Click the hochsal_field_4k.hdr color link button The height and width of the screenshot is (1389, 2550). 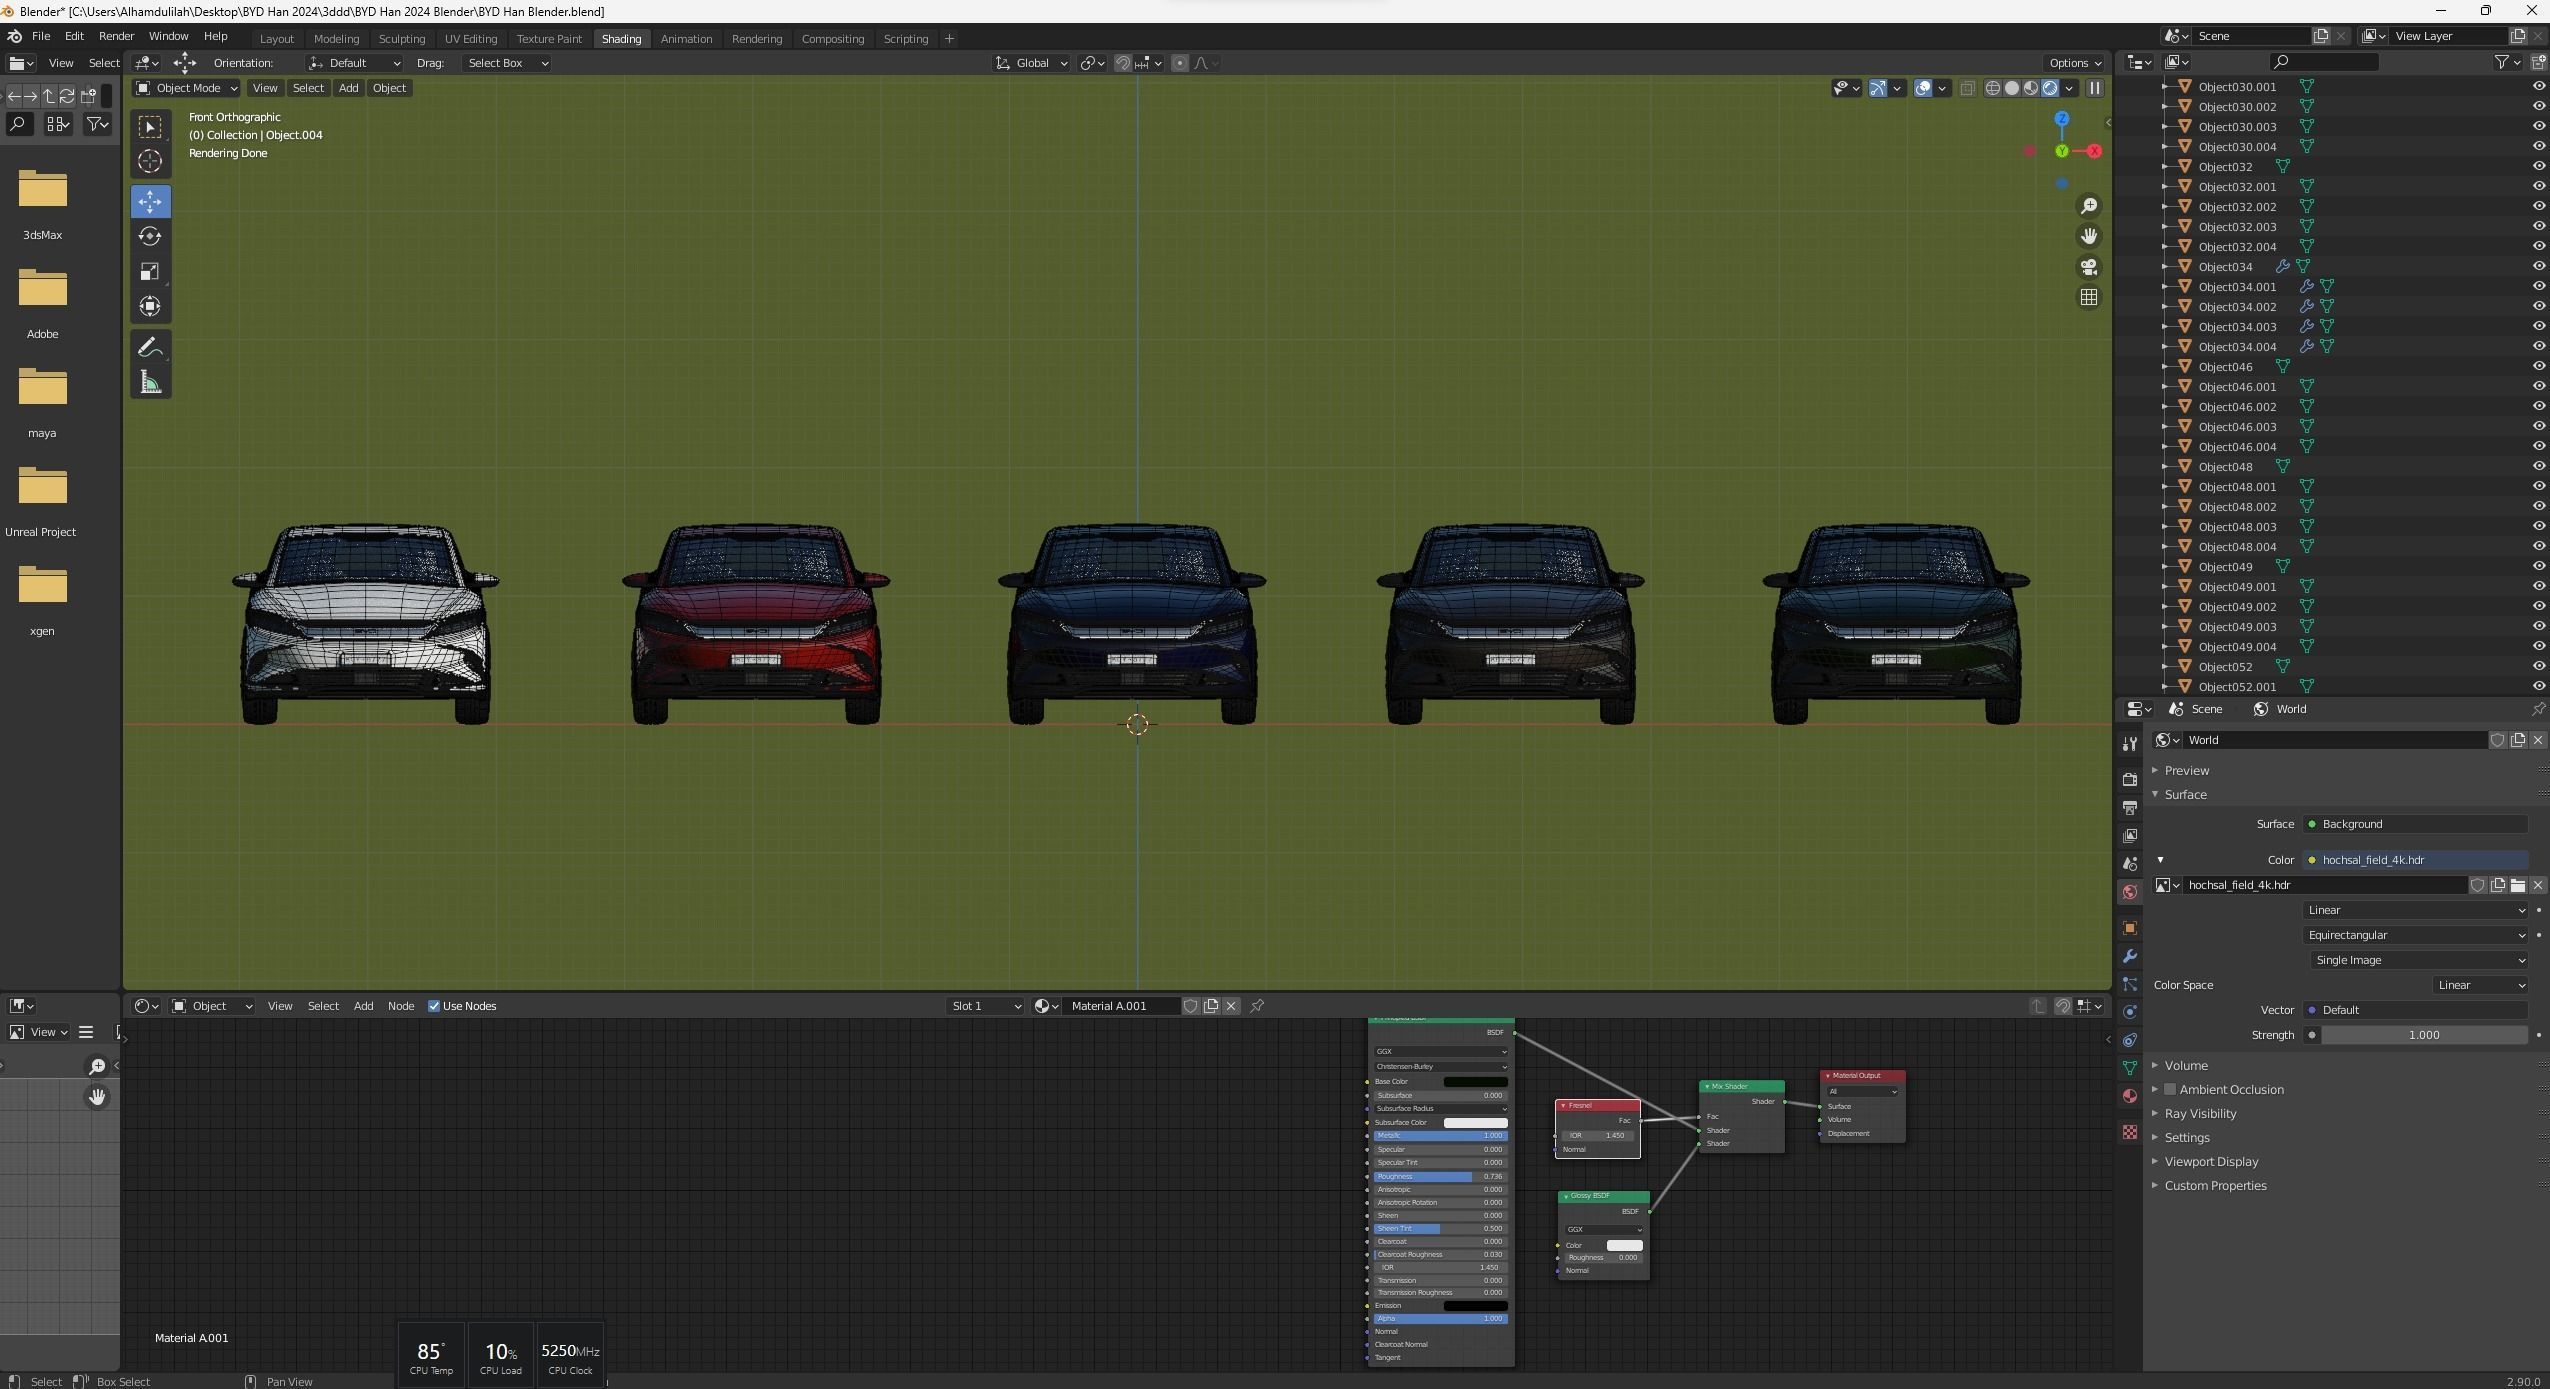[x=2415, y=860]
